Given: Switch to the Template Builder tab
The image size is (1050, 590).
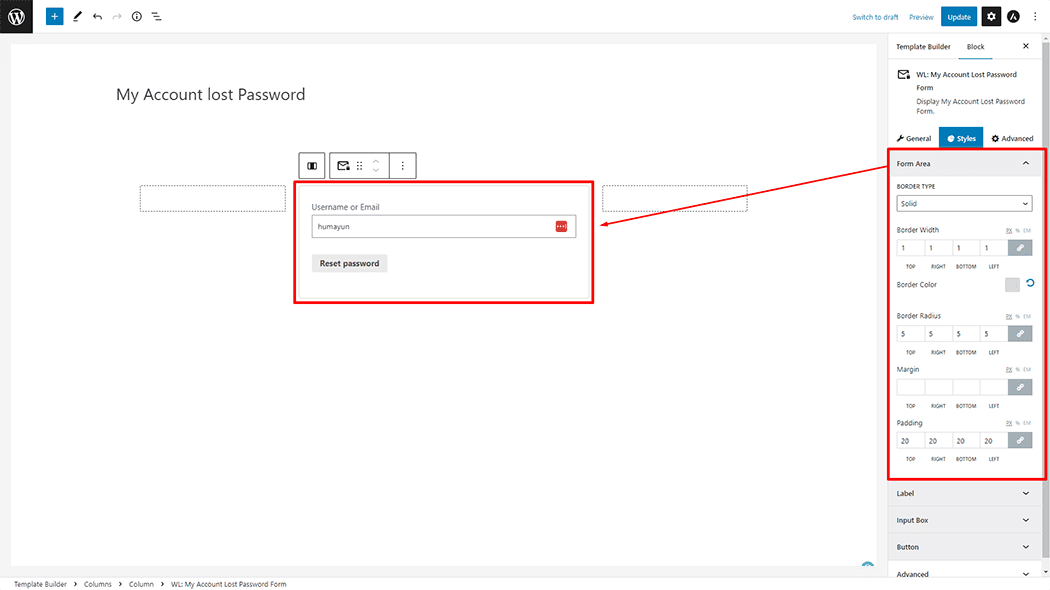Looking at the screenshot, I should (923, 47).
